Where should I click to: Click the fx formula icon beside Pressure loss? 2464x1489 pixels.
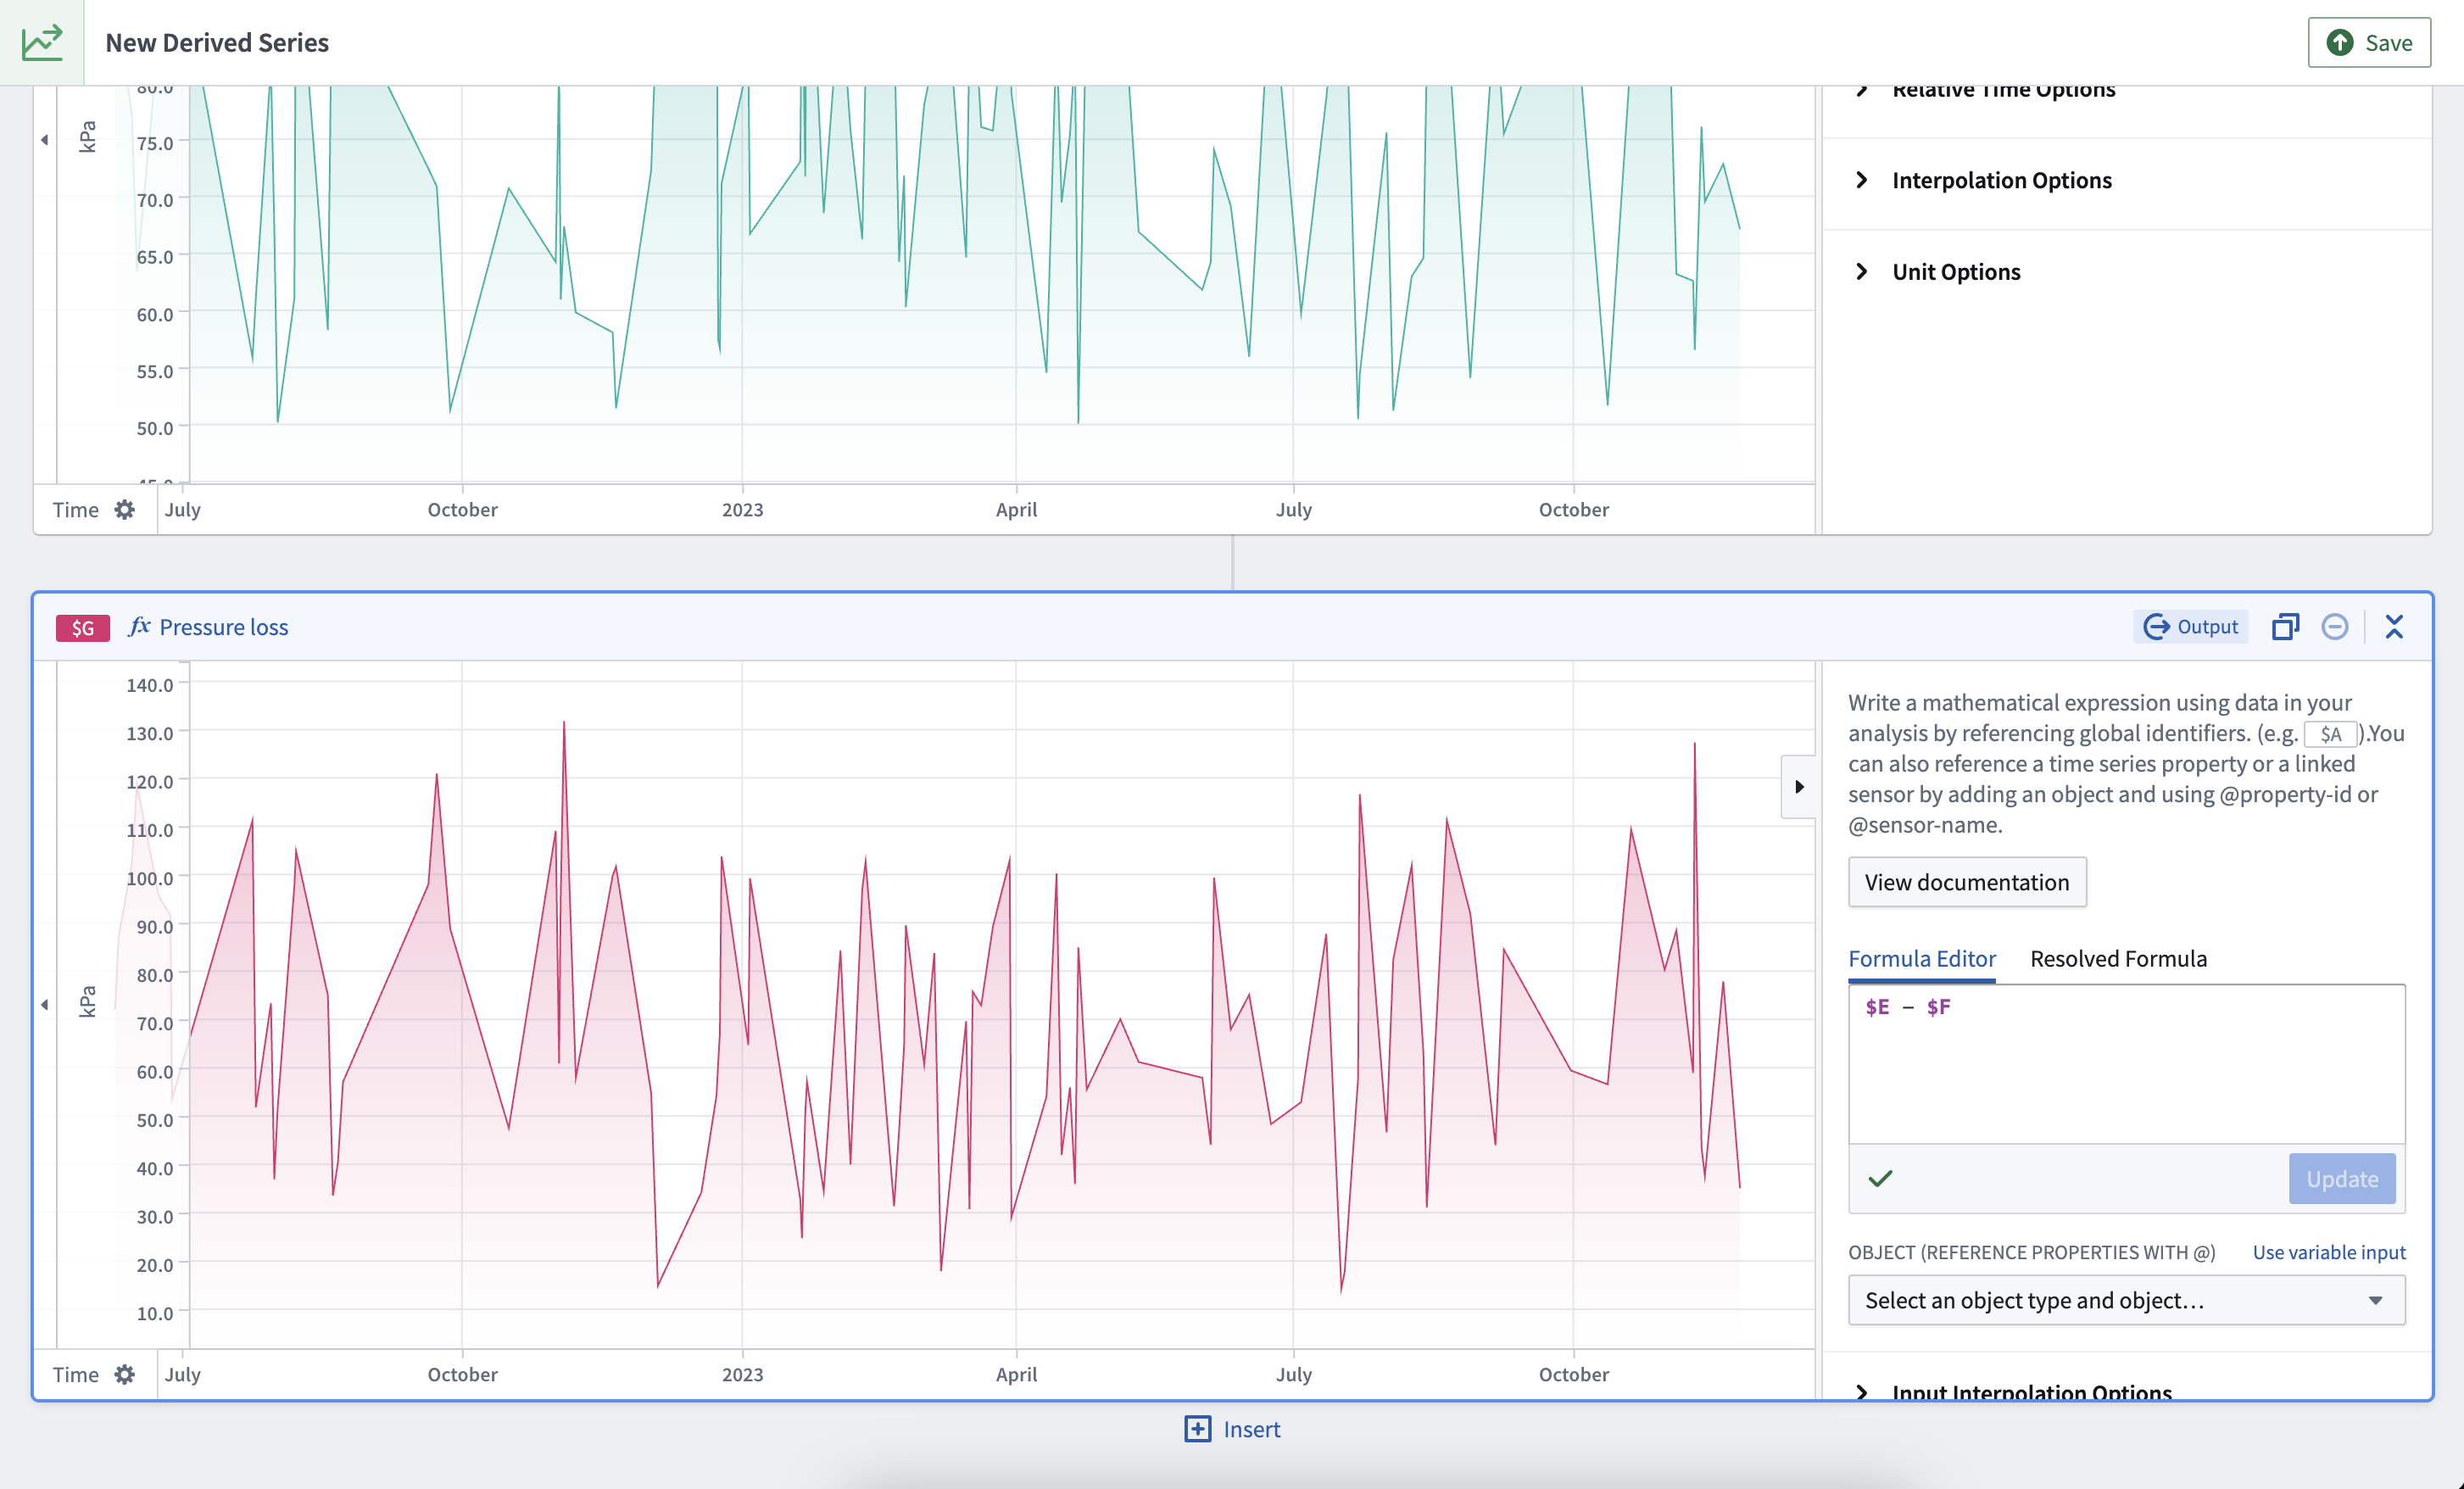point(139,626)
